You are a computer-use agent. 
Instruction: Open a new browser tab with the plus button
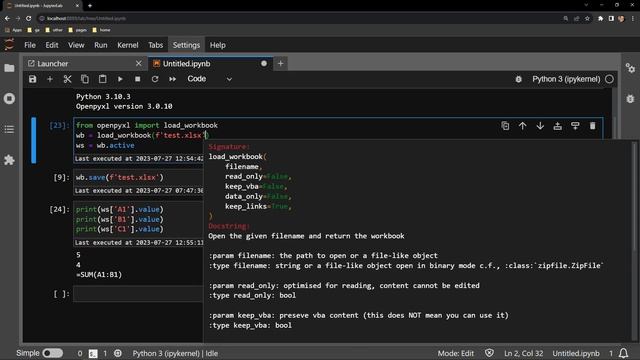[90, 6]
